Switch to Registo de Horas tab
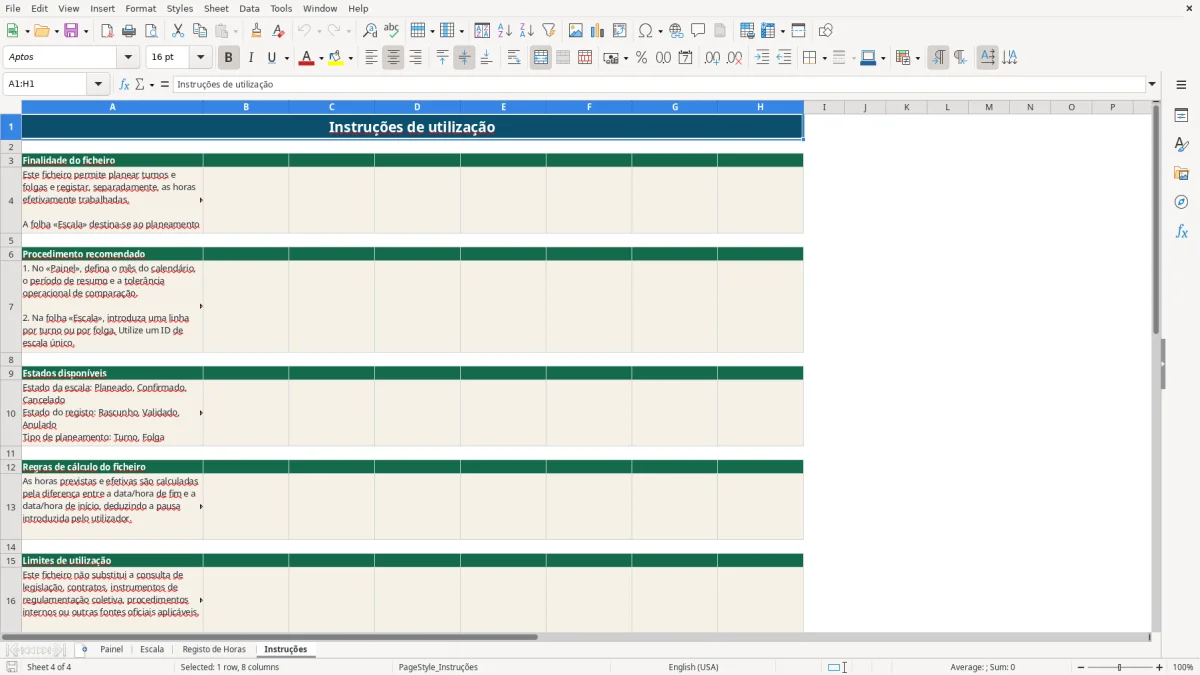The width and height of the screenshot is (1200, 675). [x=214, y=649]
